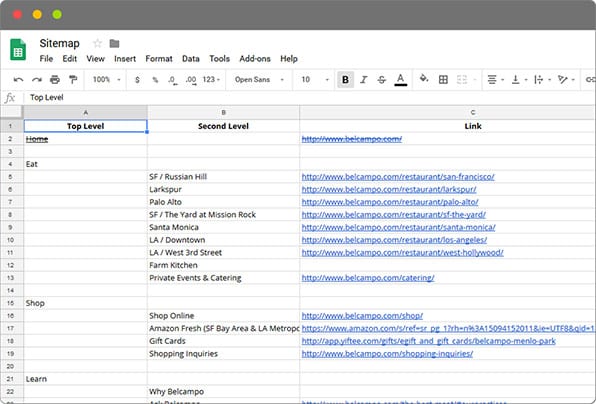This screenshot has width=596, height=404.
Task: Select the struck-through Home cell
Action: point(86,139)
